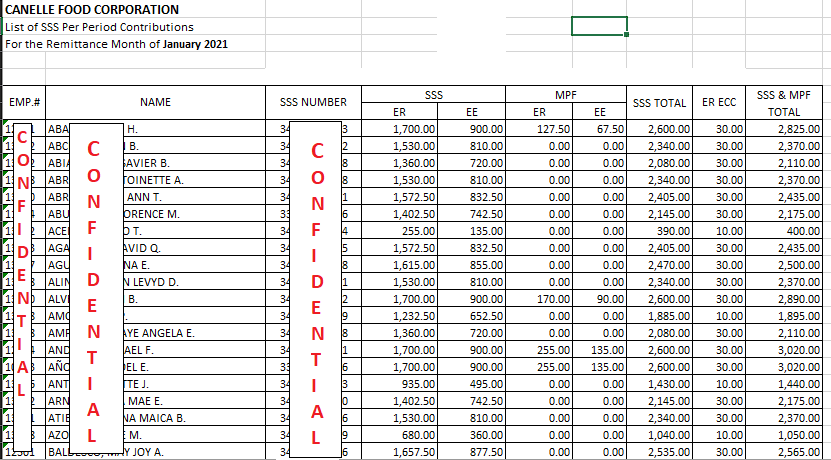
Task: Select the SSS ER value 1,232.50
Action: (x=400, y=316)
